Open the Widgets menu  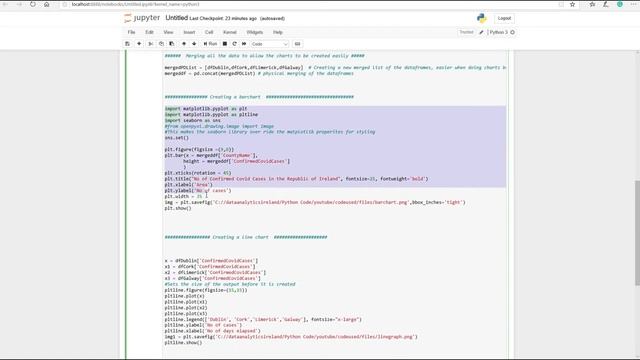pyautogui.click(x=254, y=32)
